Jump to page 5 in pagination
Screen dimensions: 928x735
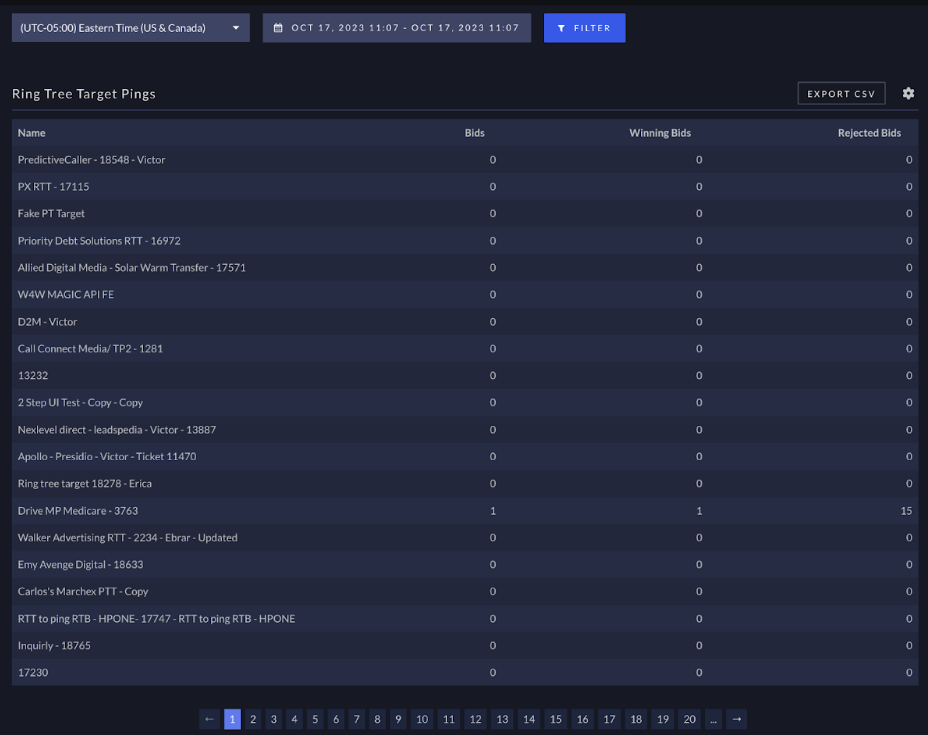click(x=315, y=719)
